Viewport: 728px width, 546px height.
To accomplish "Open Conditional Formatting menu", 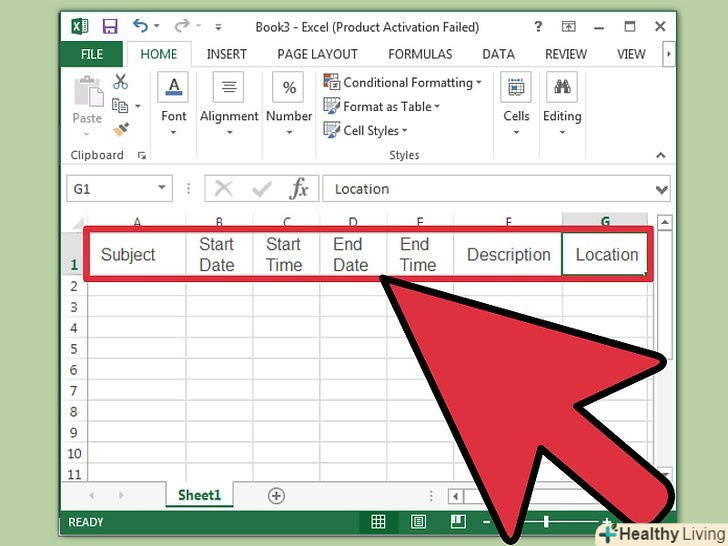I will 402,83.
